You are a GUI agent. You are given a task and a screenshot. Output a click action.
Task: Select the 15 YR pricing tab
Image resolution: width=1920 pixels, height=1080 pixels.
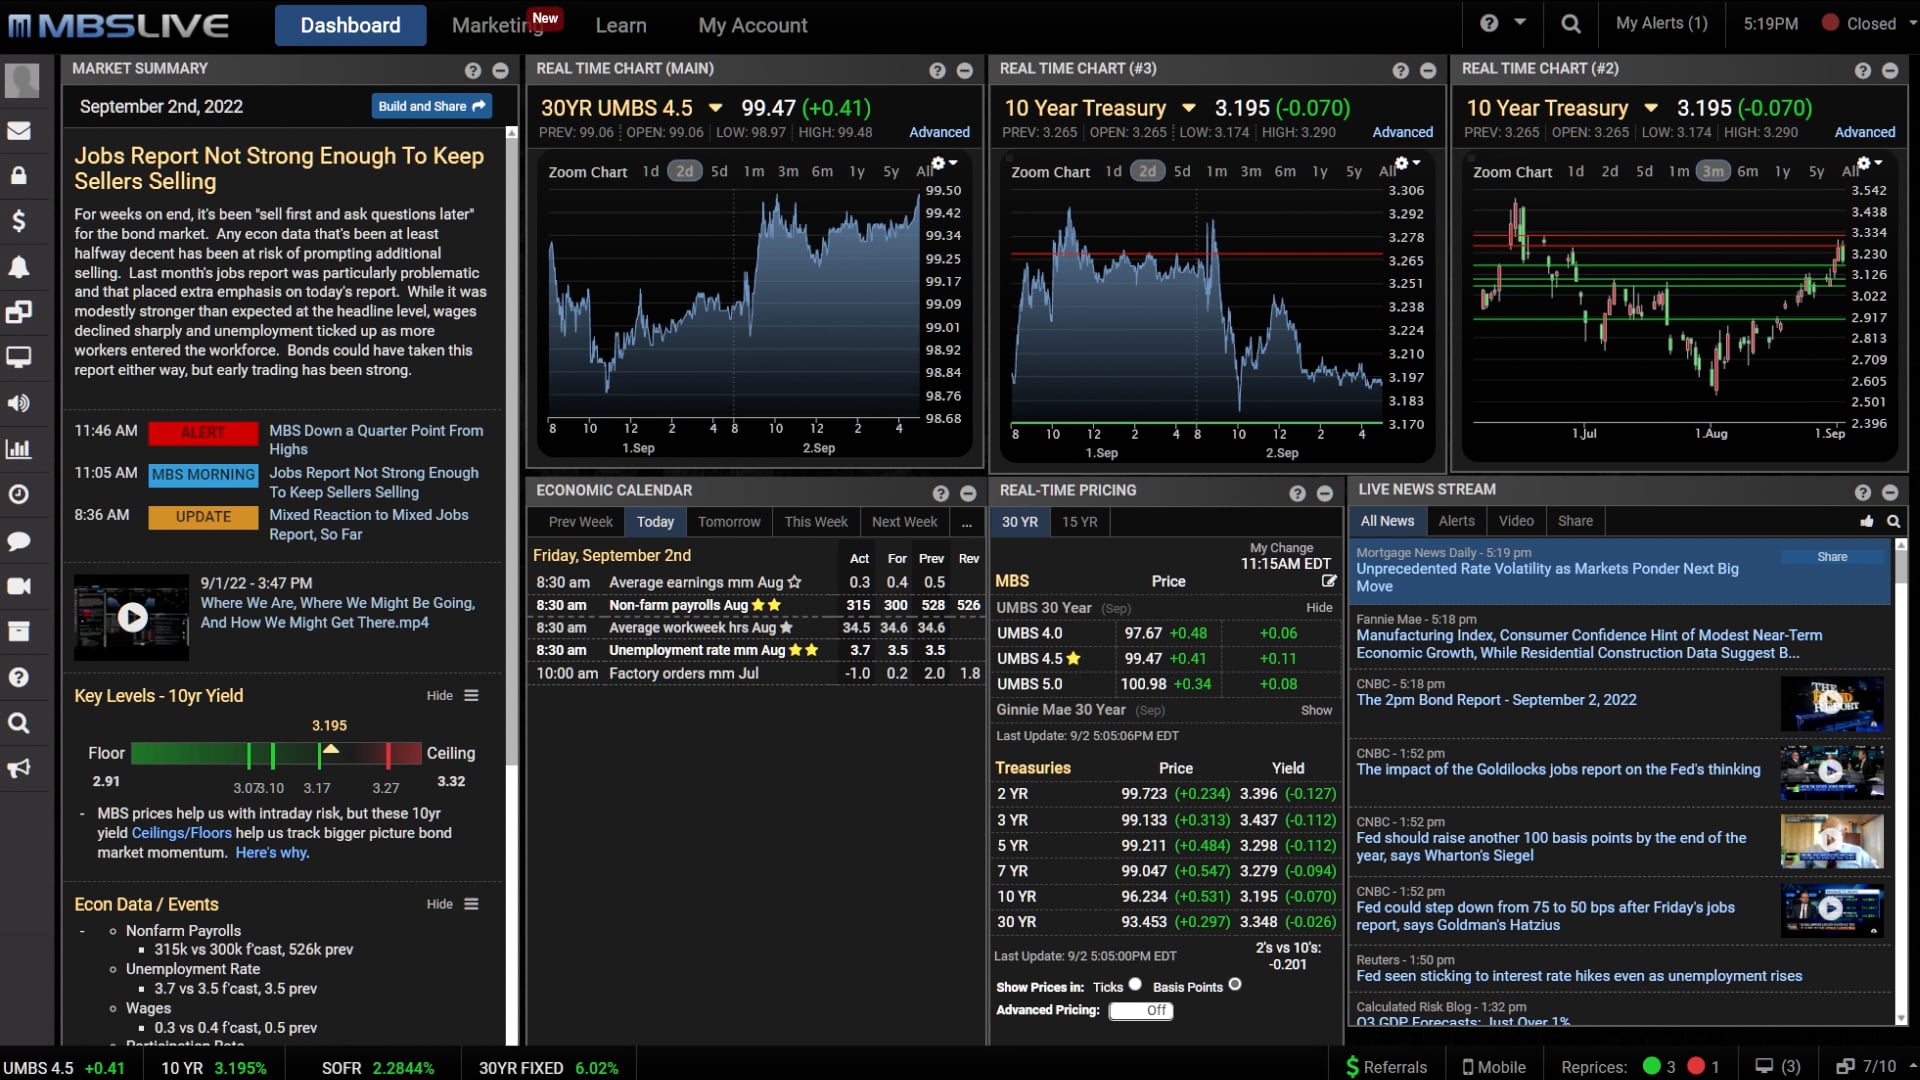[x=1079, y=522]
